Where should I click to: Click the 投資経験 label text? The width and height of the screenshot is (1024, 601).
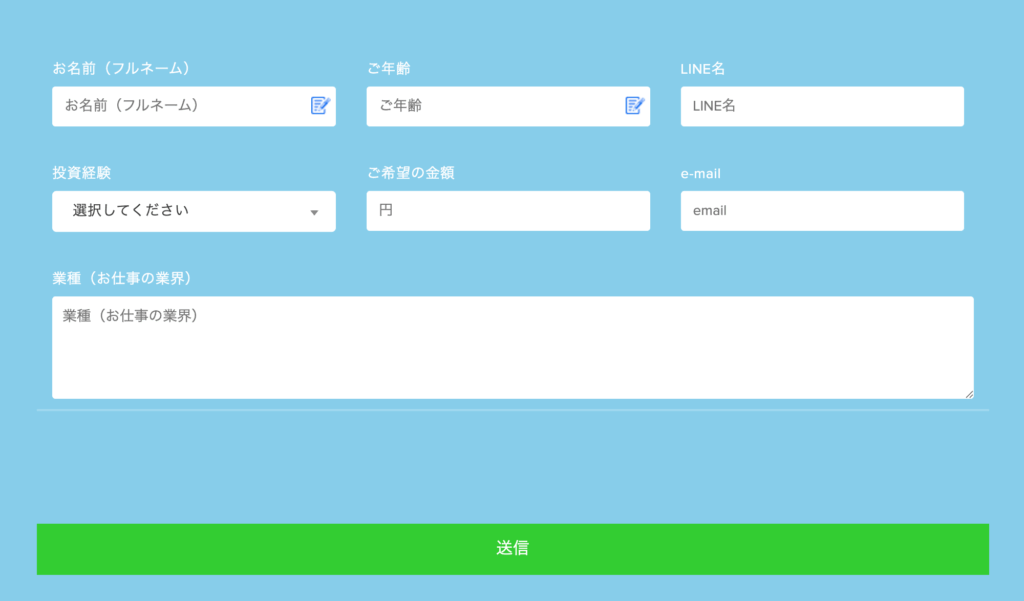(82, 173)
